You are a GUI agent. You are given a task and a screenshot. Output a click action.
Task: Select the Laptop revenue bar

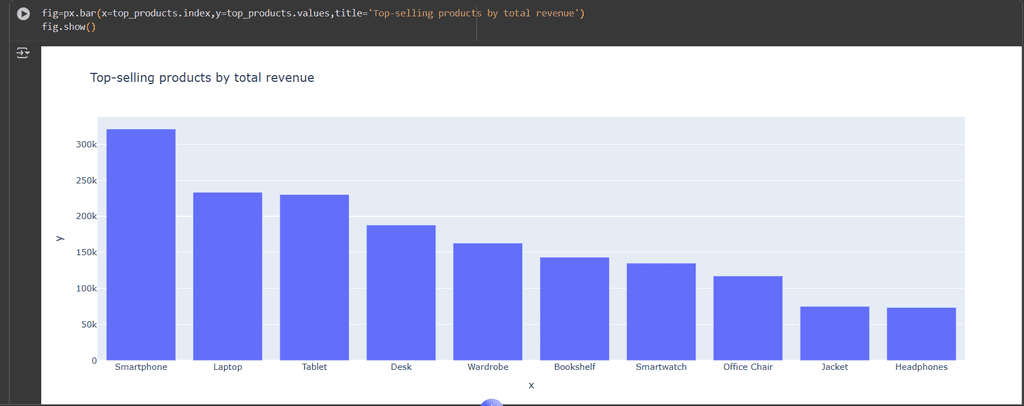click(227, 276)
